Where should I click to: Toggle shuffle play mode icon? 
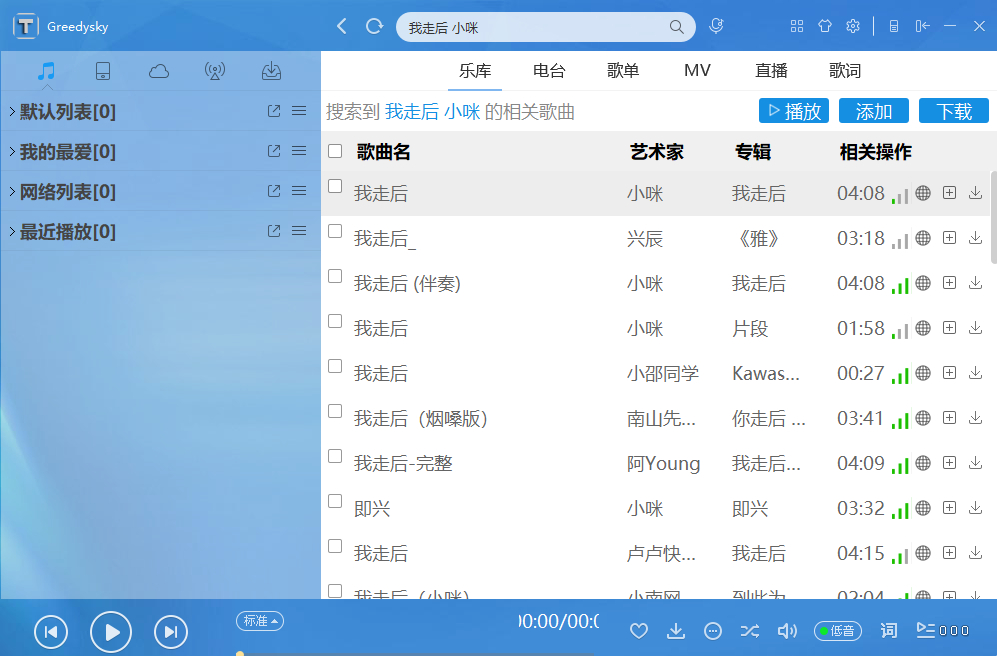750,631
